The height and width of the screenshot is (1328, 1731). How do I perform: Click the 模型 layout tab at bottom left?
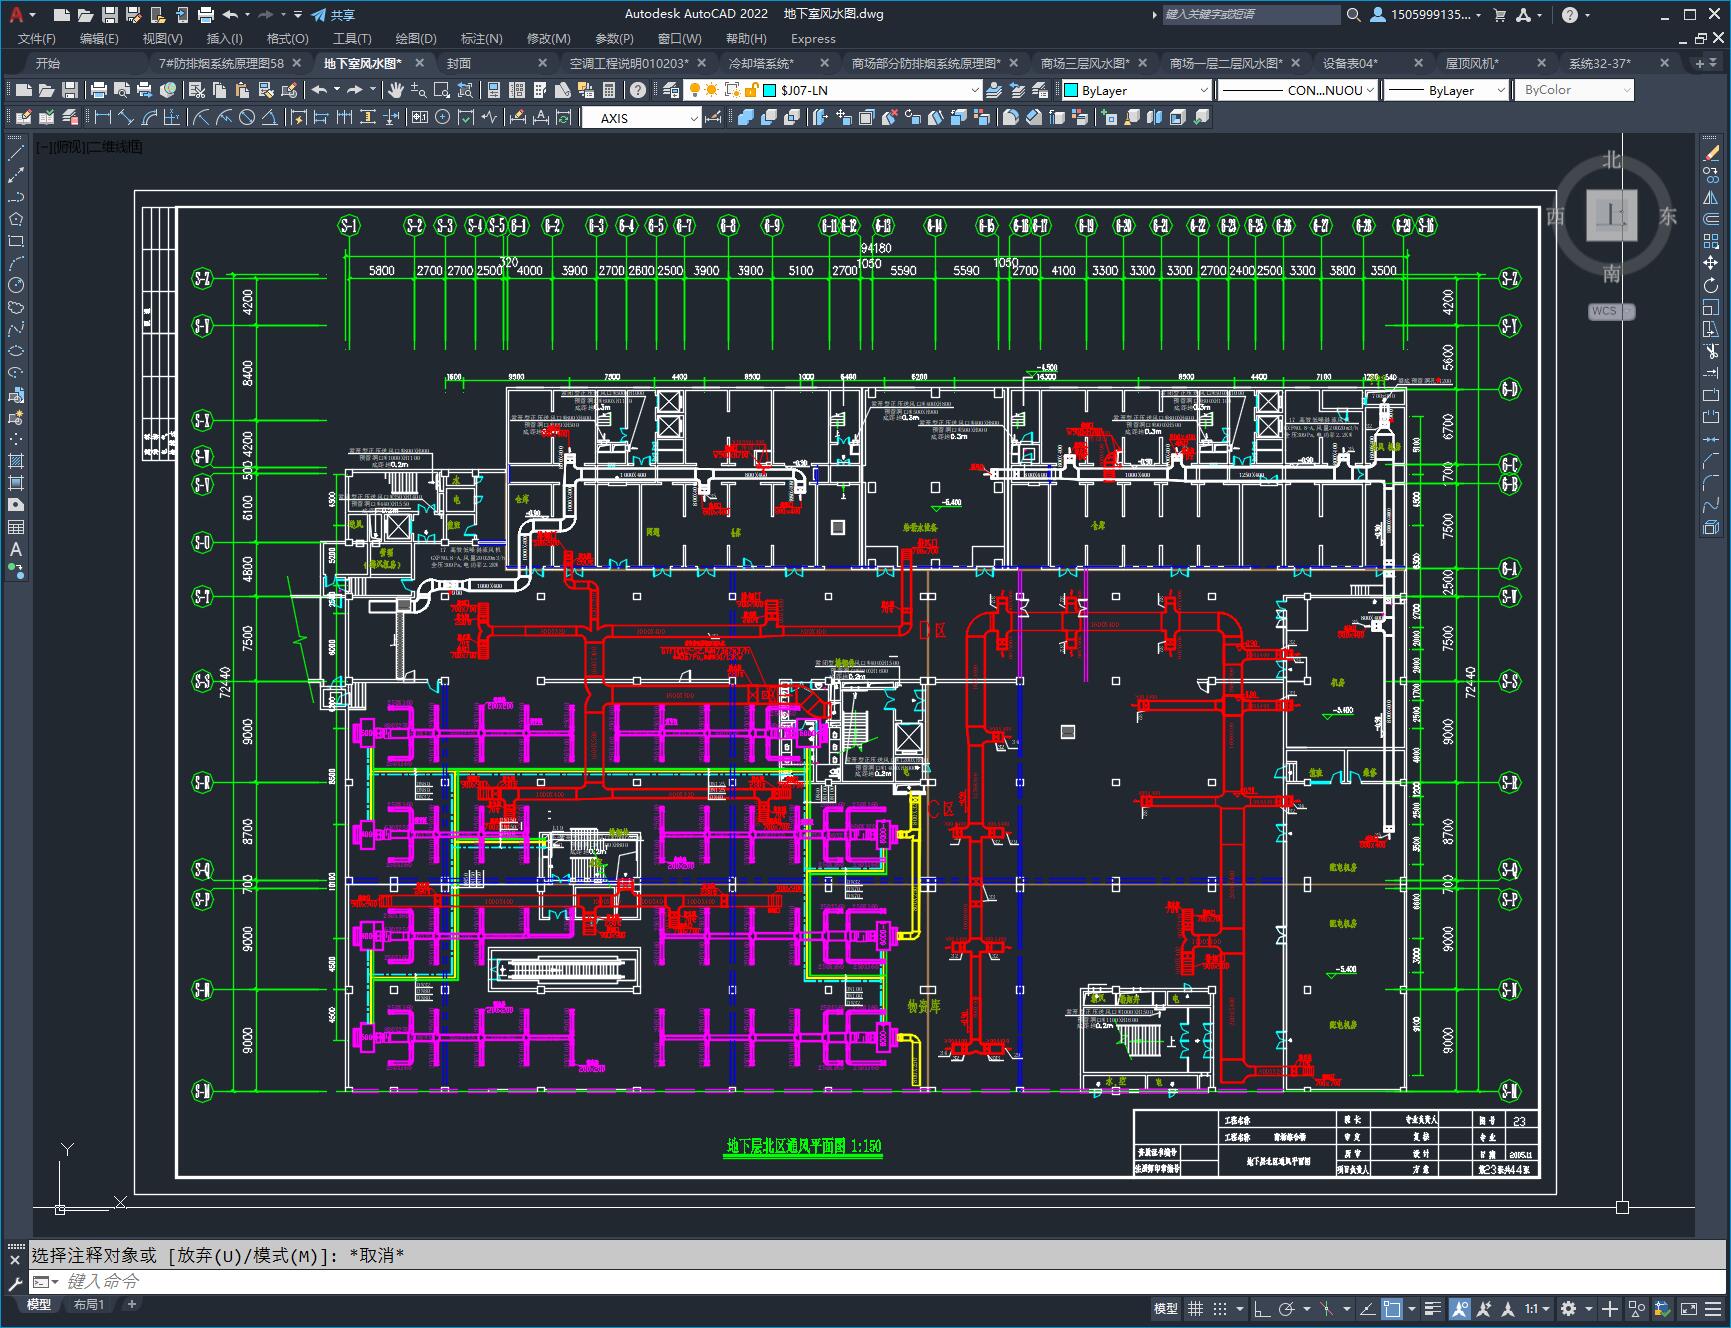39,1304
